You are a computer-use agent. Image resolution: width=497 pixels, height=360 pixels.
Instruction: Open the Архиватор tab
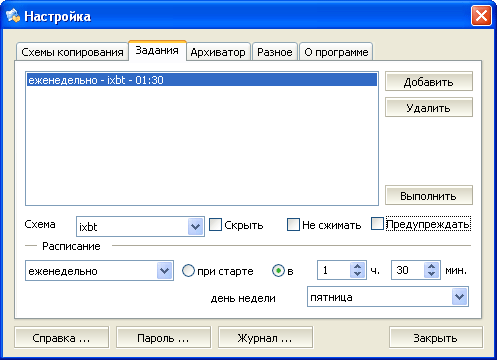(x=218, y=52)
